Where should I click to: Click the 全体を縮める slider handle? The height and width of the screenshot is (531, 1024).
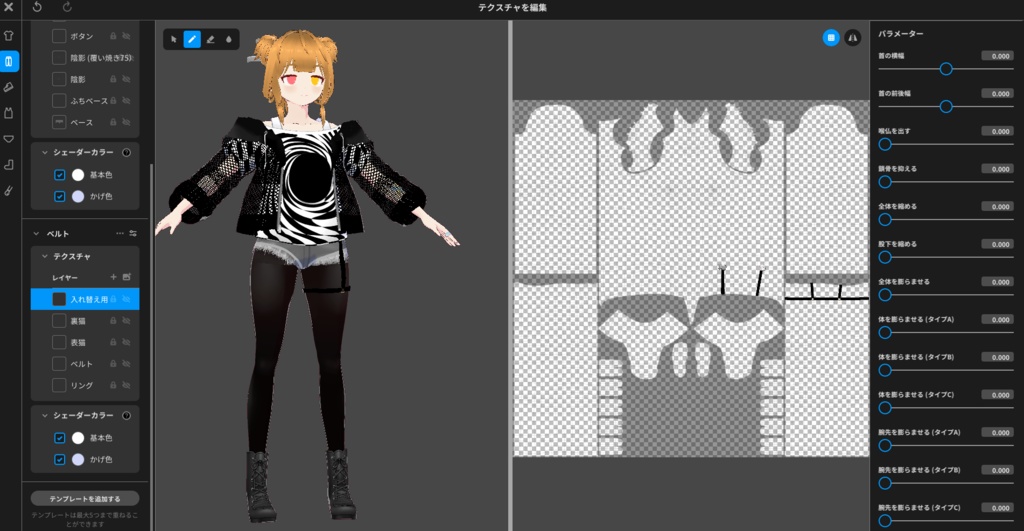tap(885, 219)
